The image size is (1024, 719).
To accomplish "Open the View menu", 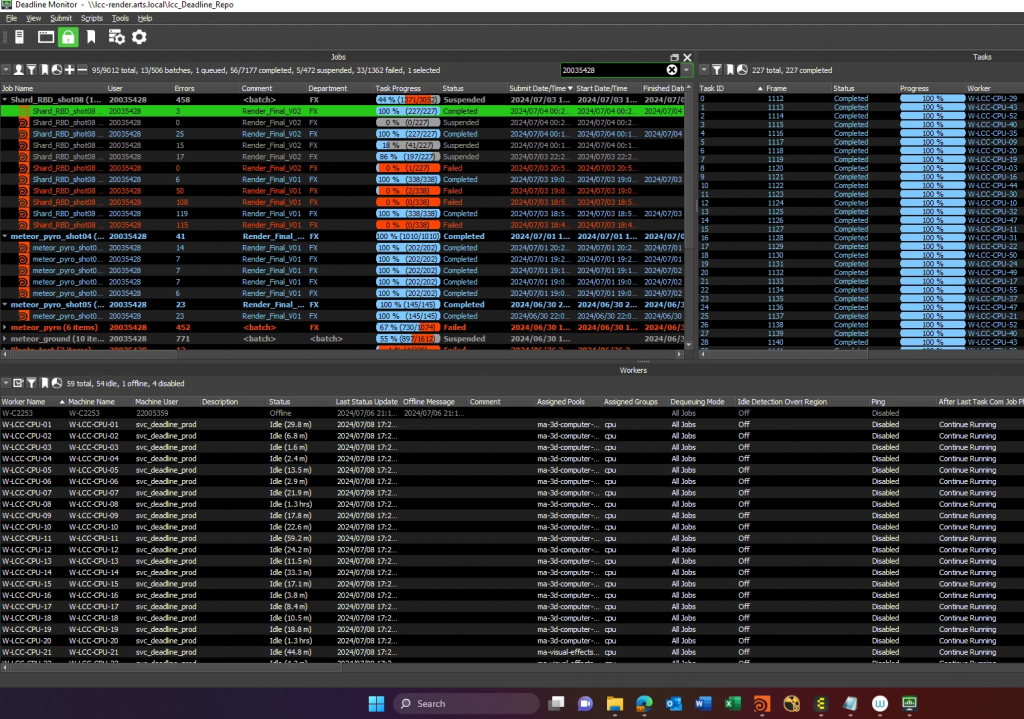I will [x=33, y=18].
